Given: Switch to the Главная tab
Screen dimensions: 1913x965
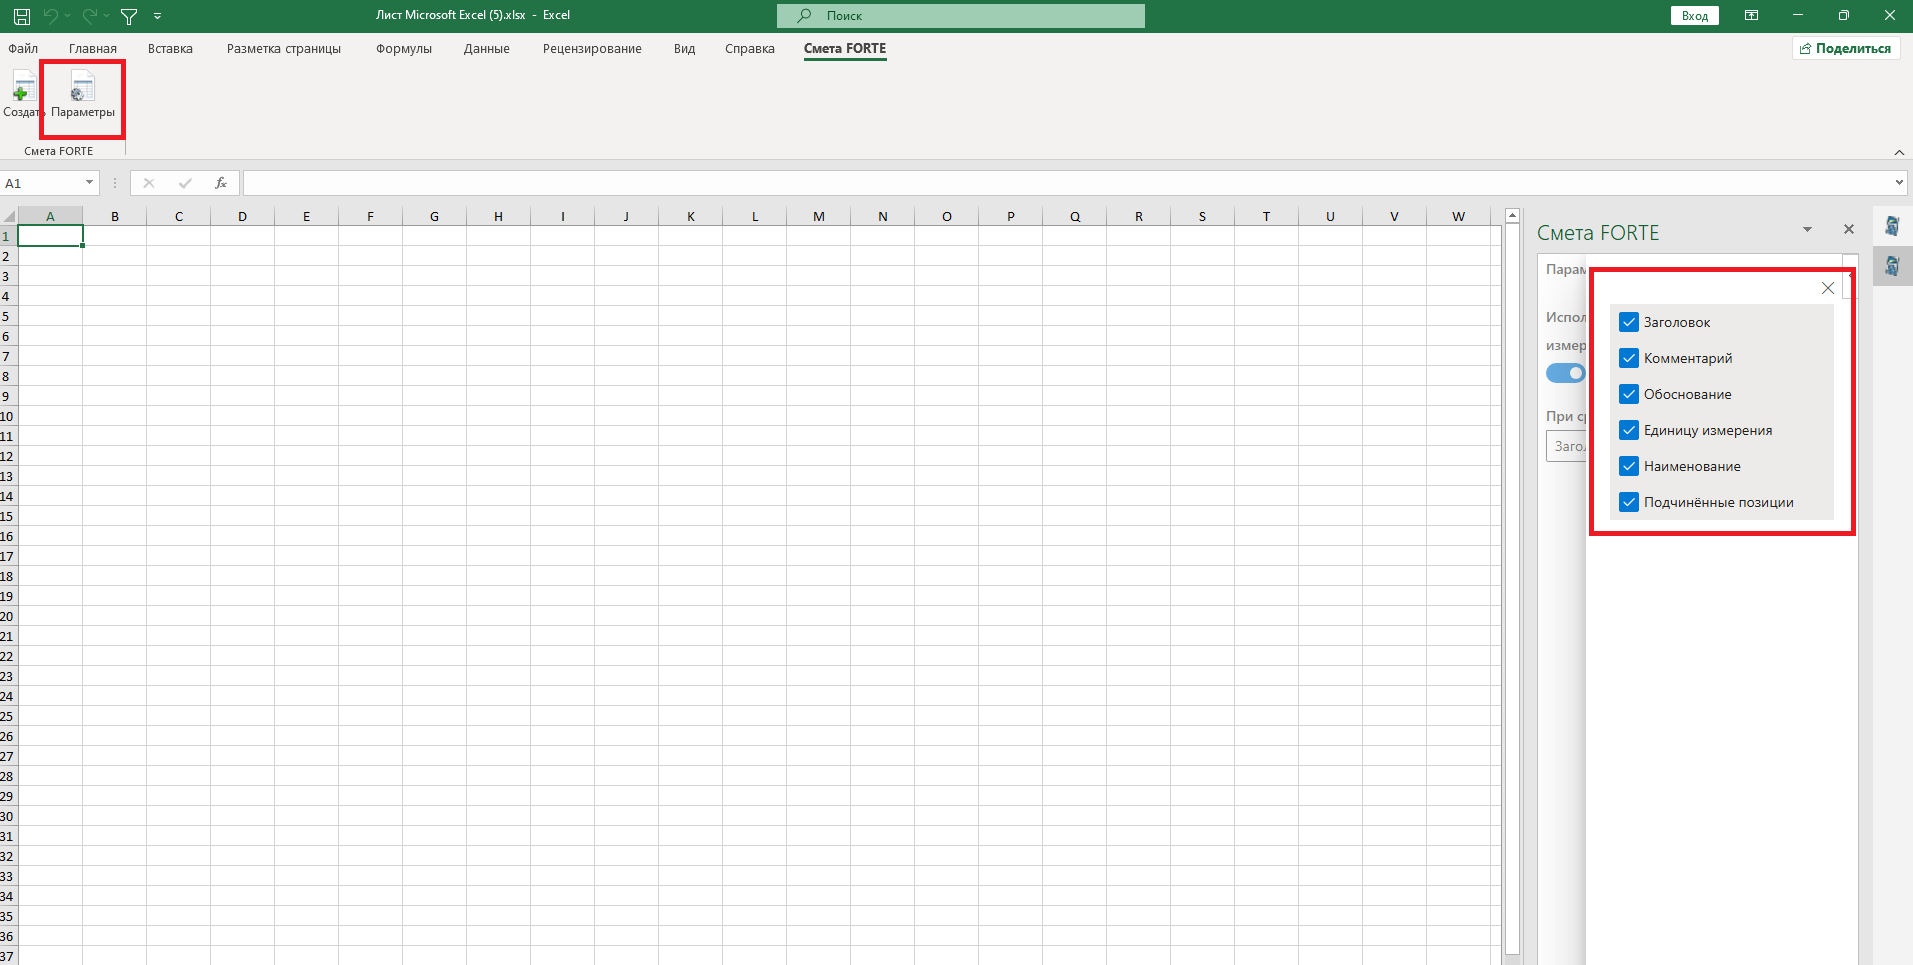Looking at the screenshot, I should (93, 48).
